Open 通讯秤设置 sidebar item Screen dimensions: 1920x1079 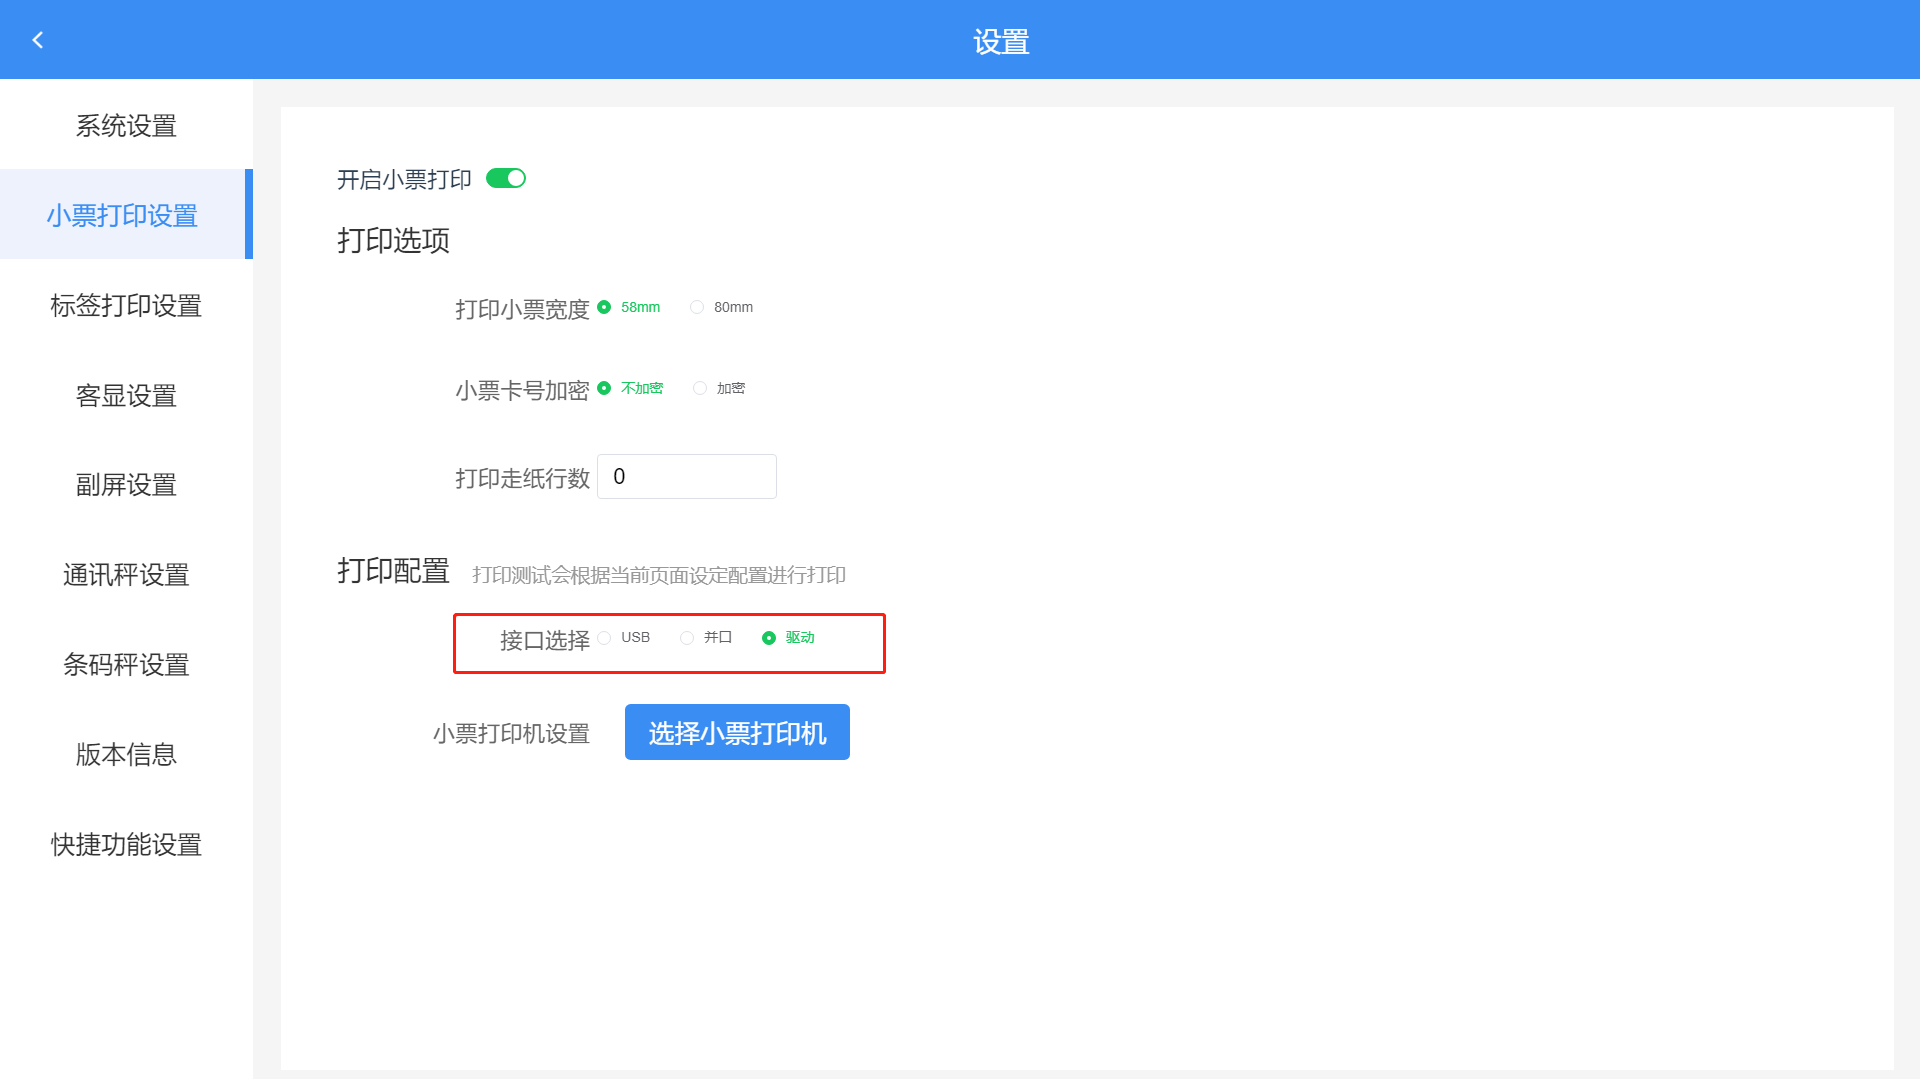tap(126, 575)
